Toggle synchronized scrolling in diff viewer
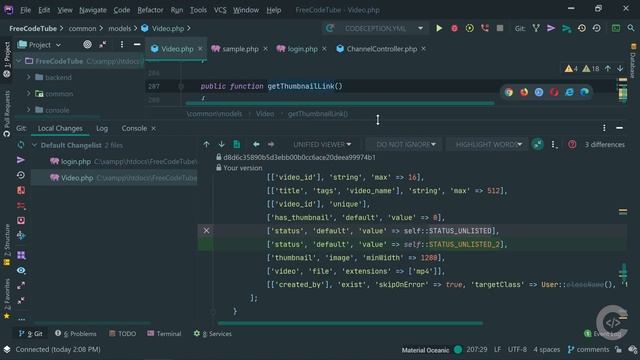Screen dimensions: 640x360 click(538, 144)
